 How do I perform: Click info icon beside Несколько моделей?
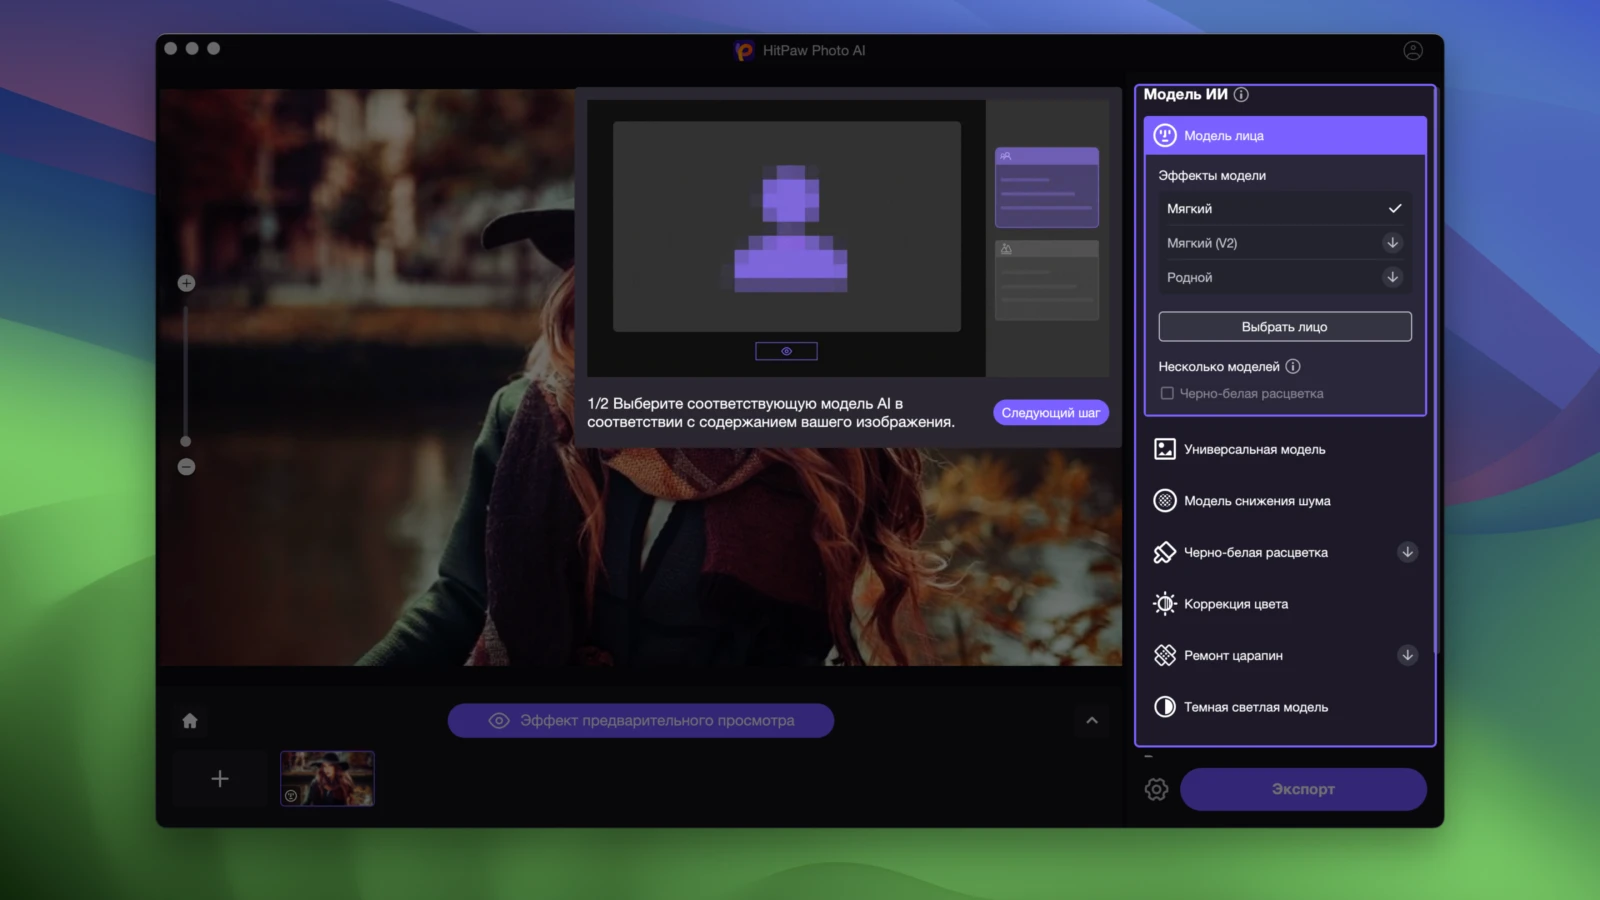pos(1293,367)
